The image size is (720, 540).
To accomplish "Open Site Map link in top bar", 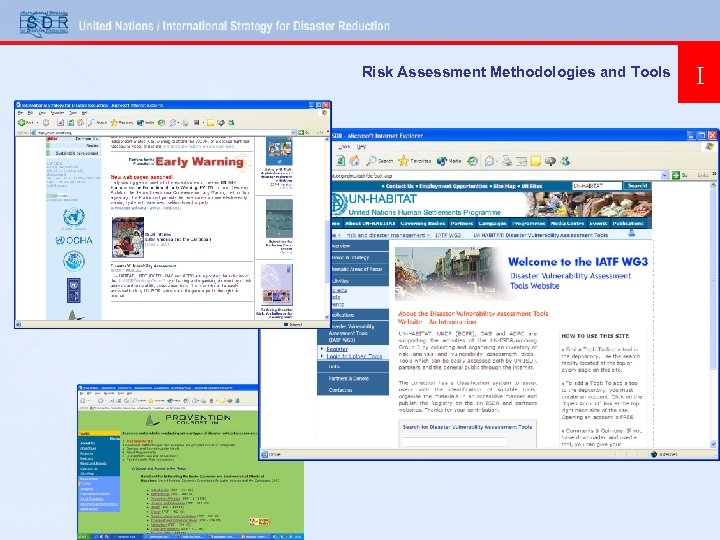I will (x=504, y=186).
